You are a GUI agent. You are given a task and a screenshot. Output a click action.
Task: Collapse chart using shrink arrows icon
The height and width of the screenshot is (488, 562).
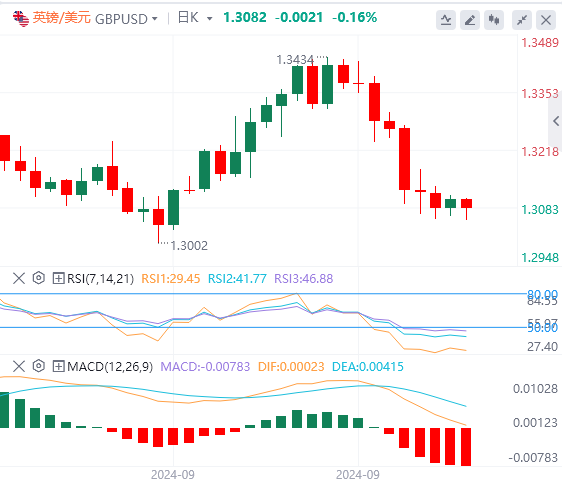(522, 20)
